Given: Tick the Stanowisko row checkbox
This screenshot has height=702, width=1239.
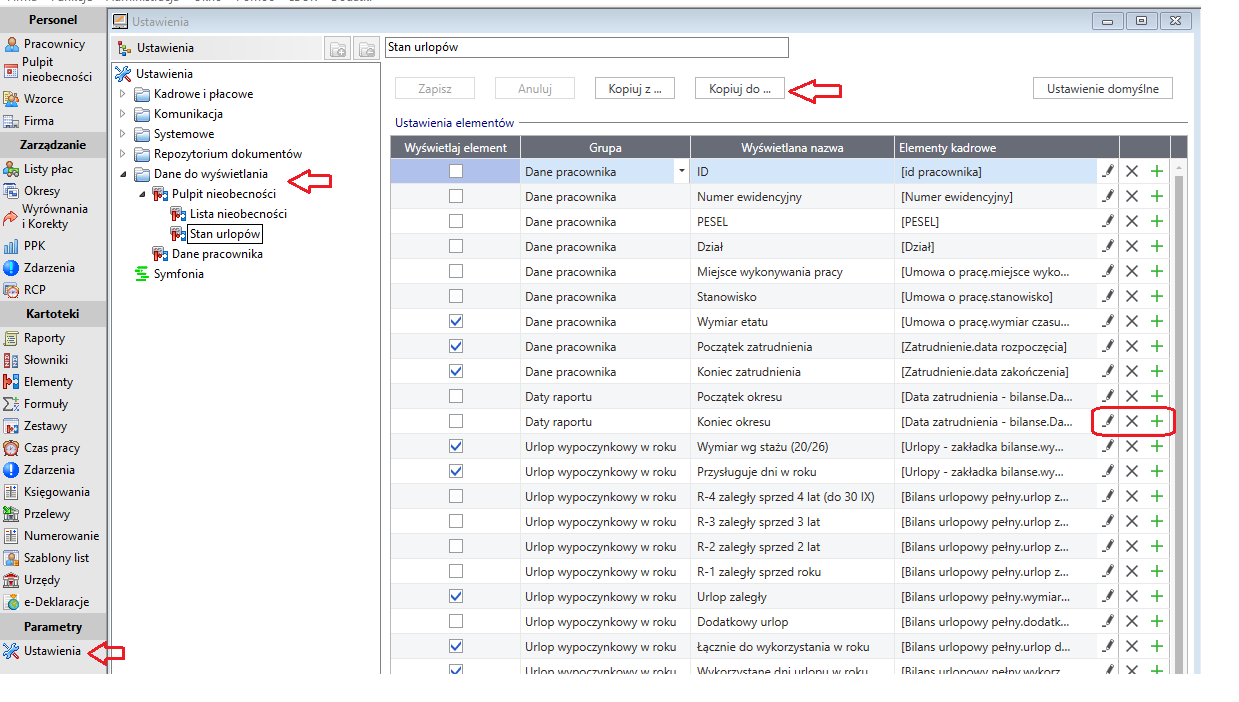Looking at the screenshot, I should tap(456, 296).
